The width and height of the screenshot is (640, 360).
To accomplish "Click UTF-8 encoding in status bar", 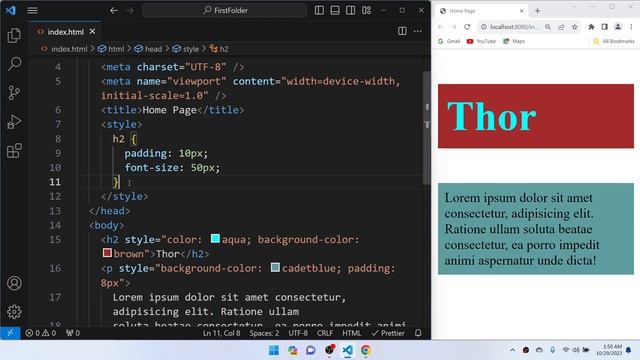I will tap(298, 333).
